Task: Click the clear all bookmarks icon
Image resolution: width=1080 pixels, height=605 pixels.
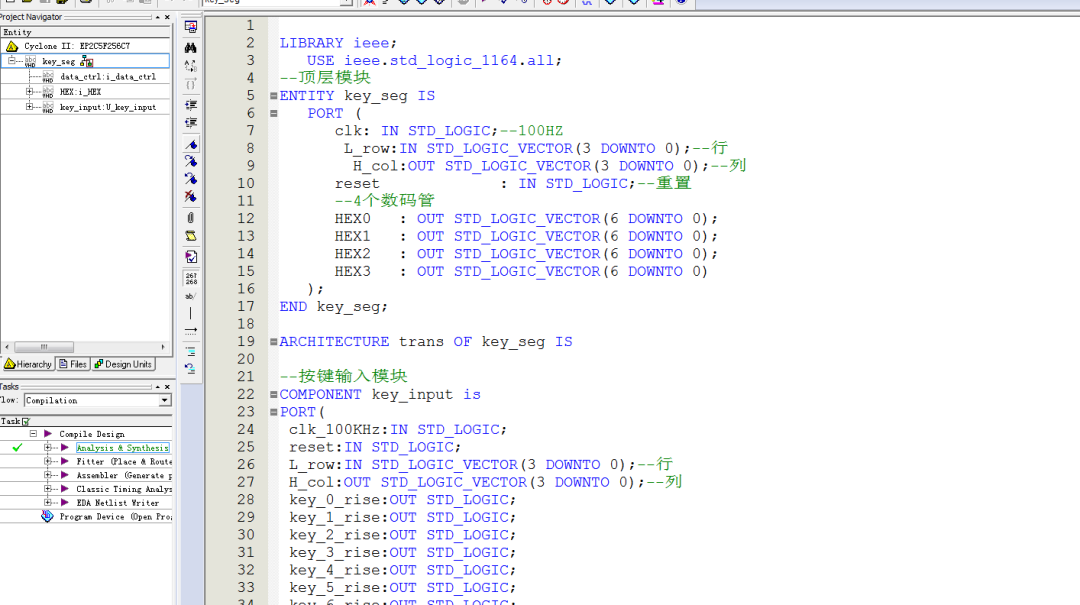Action: click(x=190, y=197)
